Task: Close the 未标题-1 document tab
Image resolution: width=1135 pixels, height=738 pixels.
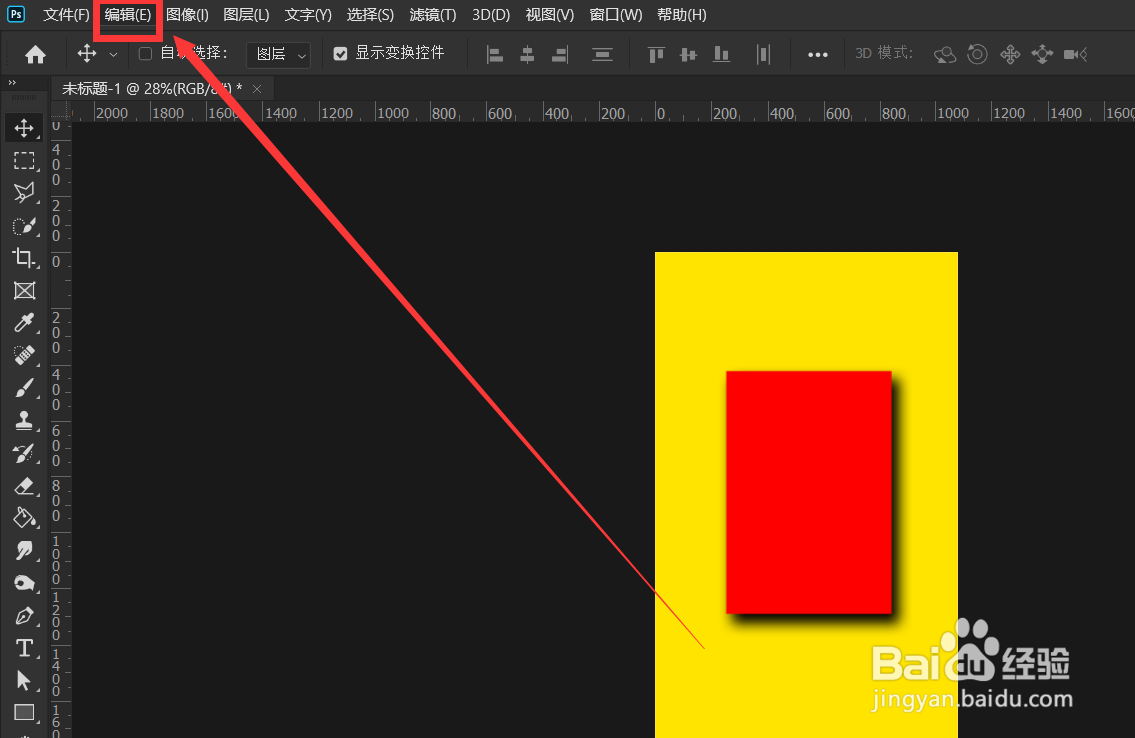Action: [257, 89]
